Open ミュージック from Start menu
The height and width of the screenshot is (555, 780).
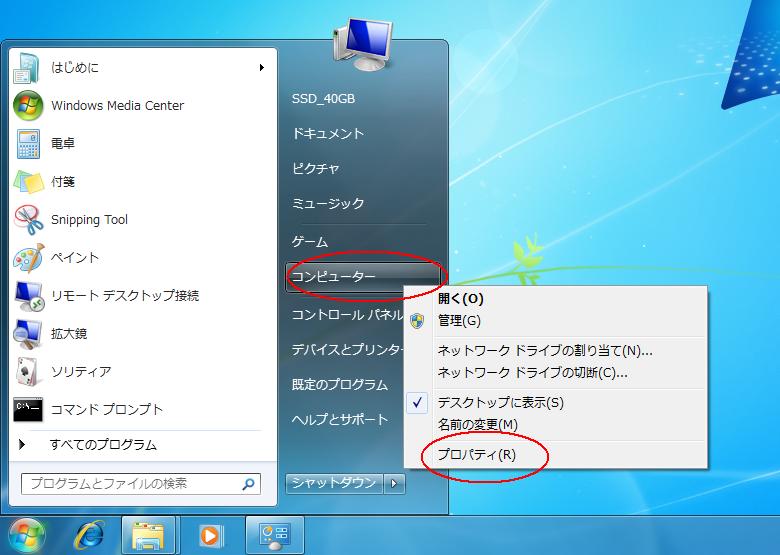pos(328,203)
